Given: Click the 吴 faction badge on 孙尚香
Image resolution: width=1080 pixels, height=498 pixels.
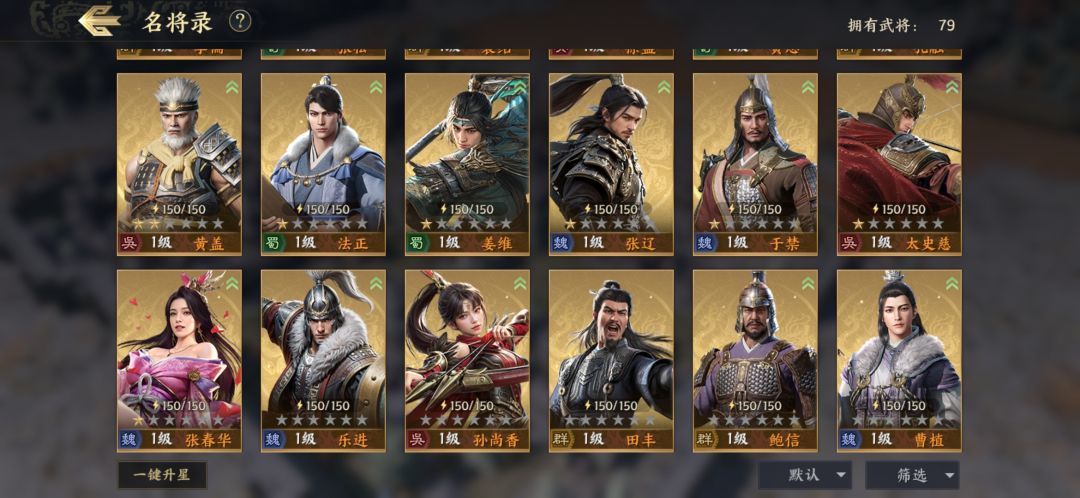Looking at the screenshot, I should coord(418,439).
